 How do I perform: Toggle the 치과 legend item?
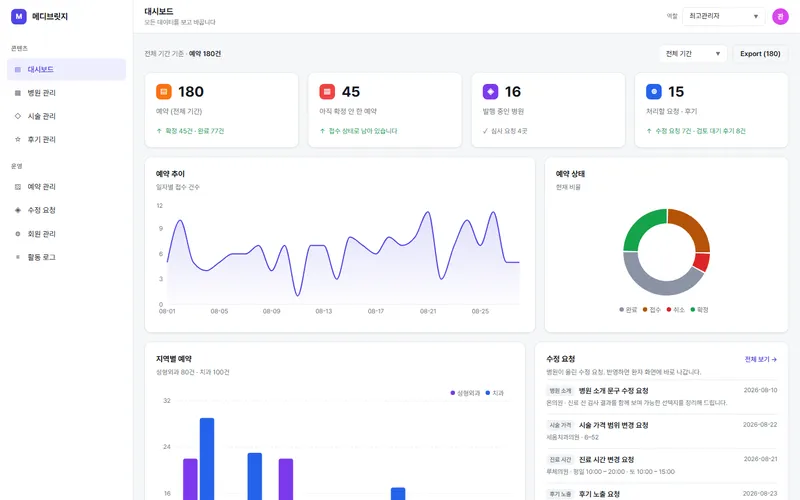click(494, 393)
